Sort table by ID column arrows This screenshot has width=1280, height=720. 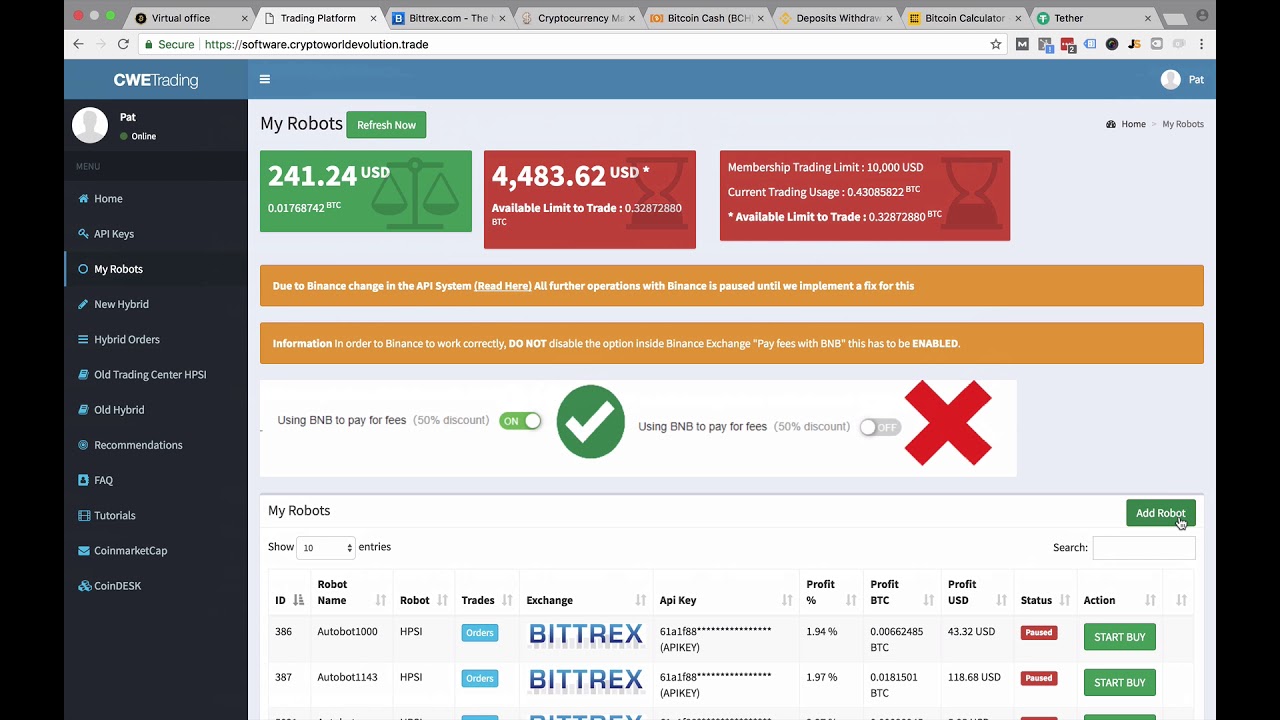(298, 600)
